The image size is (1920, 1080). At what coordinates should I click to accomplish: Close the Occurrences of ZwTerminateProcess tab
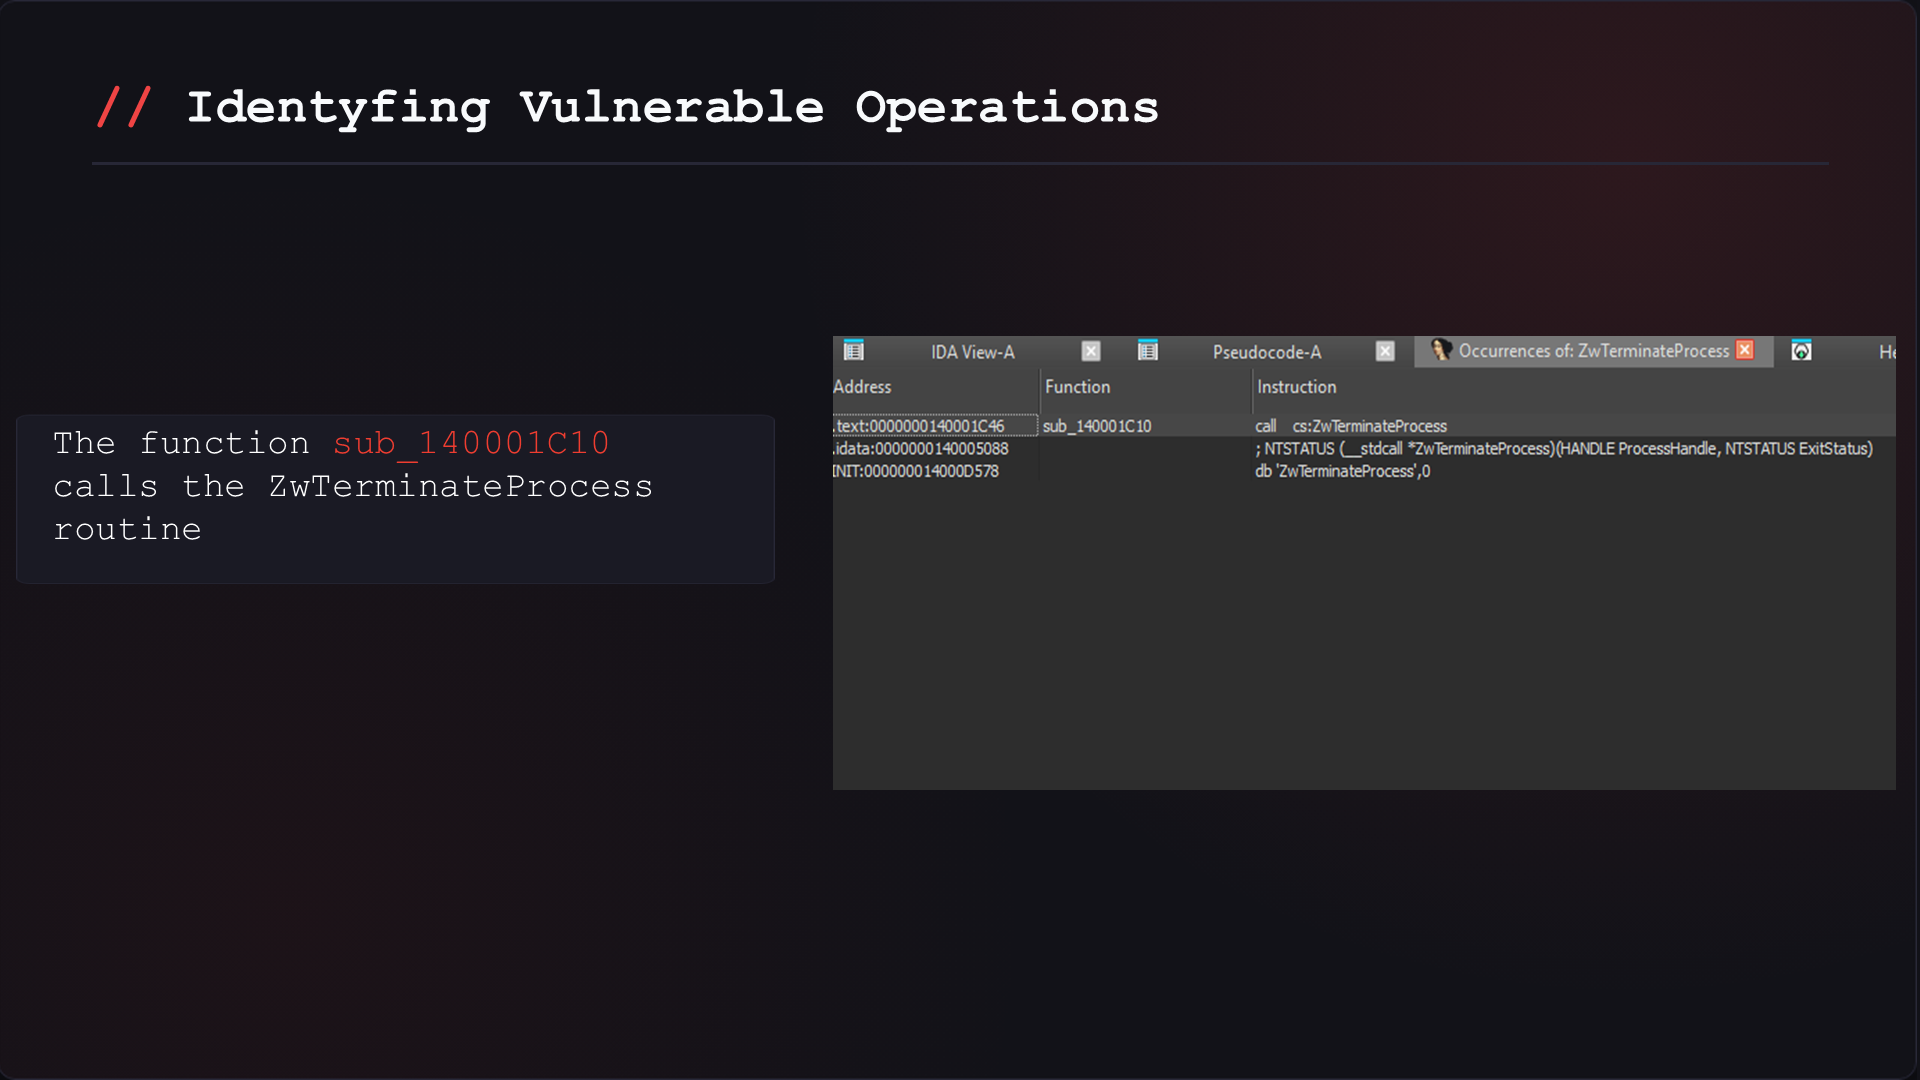(1745, 350)
